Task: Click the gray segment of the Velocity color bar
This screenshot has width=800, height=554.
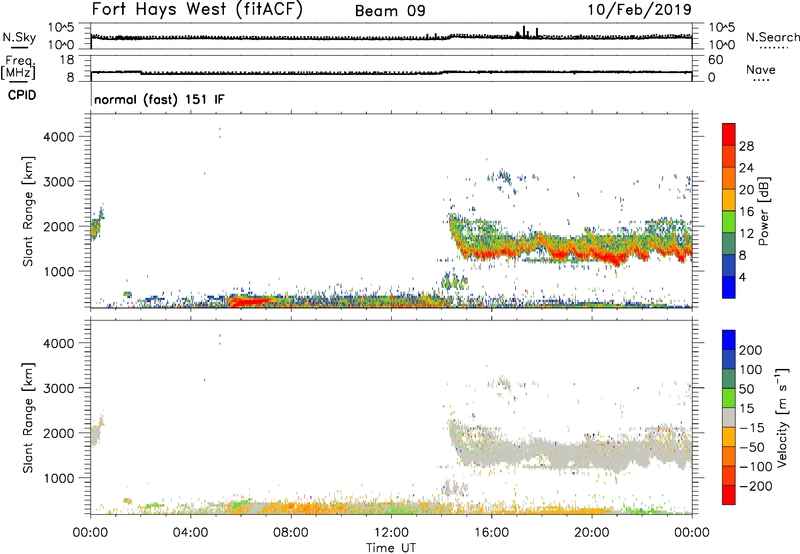Action: (729, 418)
